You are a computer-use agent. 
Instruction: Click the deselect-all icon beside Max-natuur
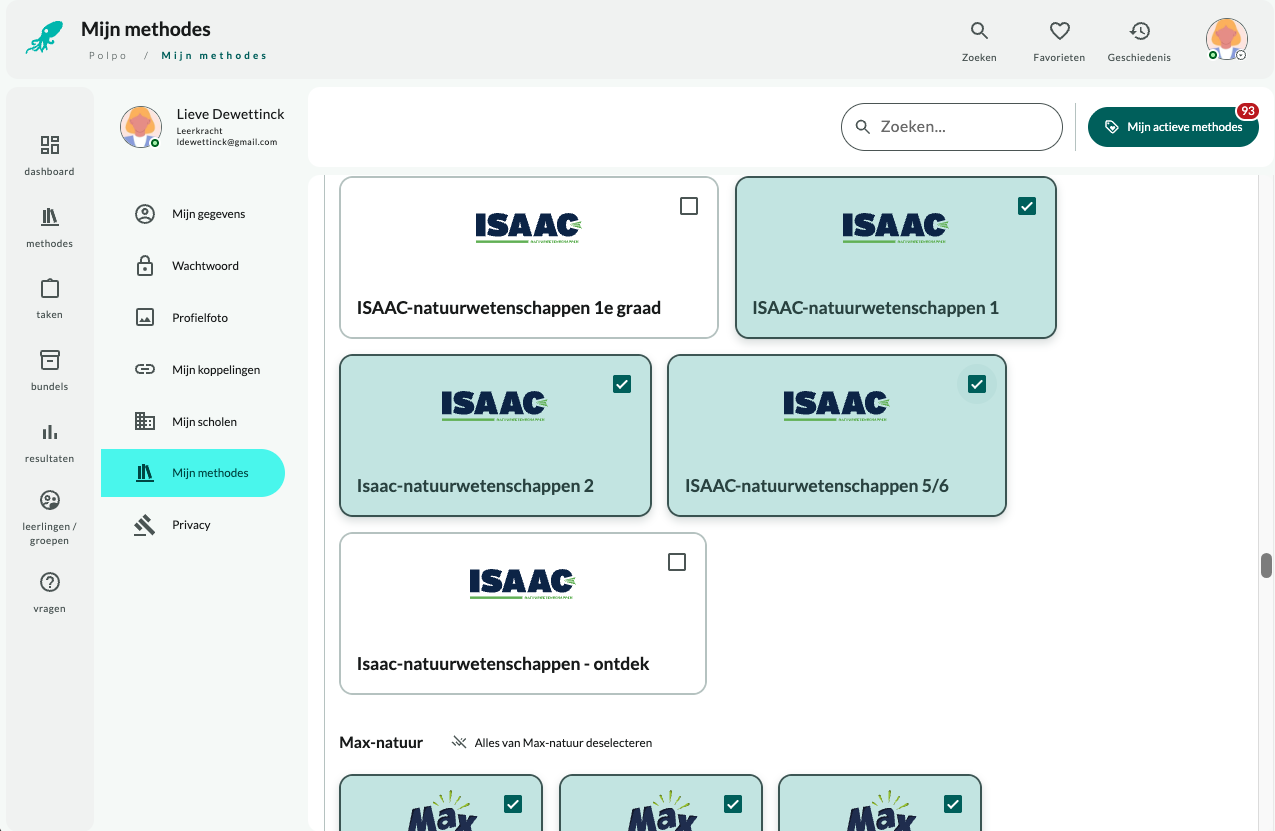coord(459,742)
